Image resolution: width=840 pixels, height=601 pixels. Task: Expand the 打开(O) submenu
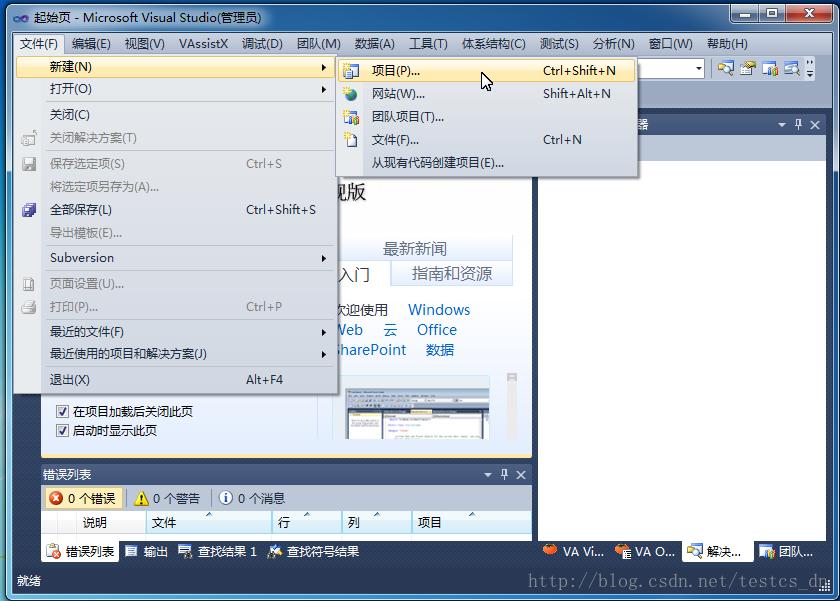[324, 89]
